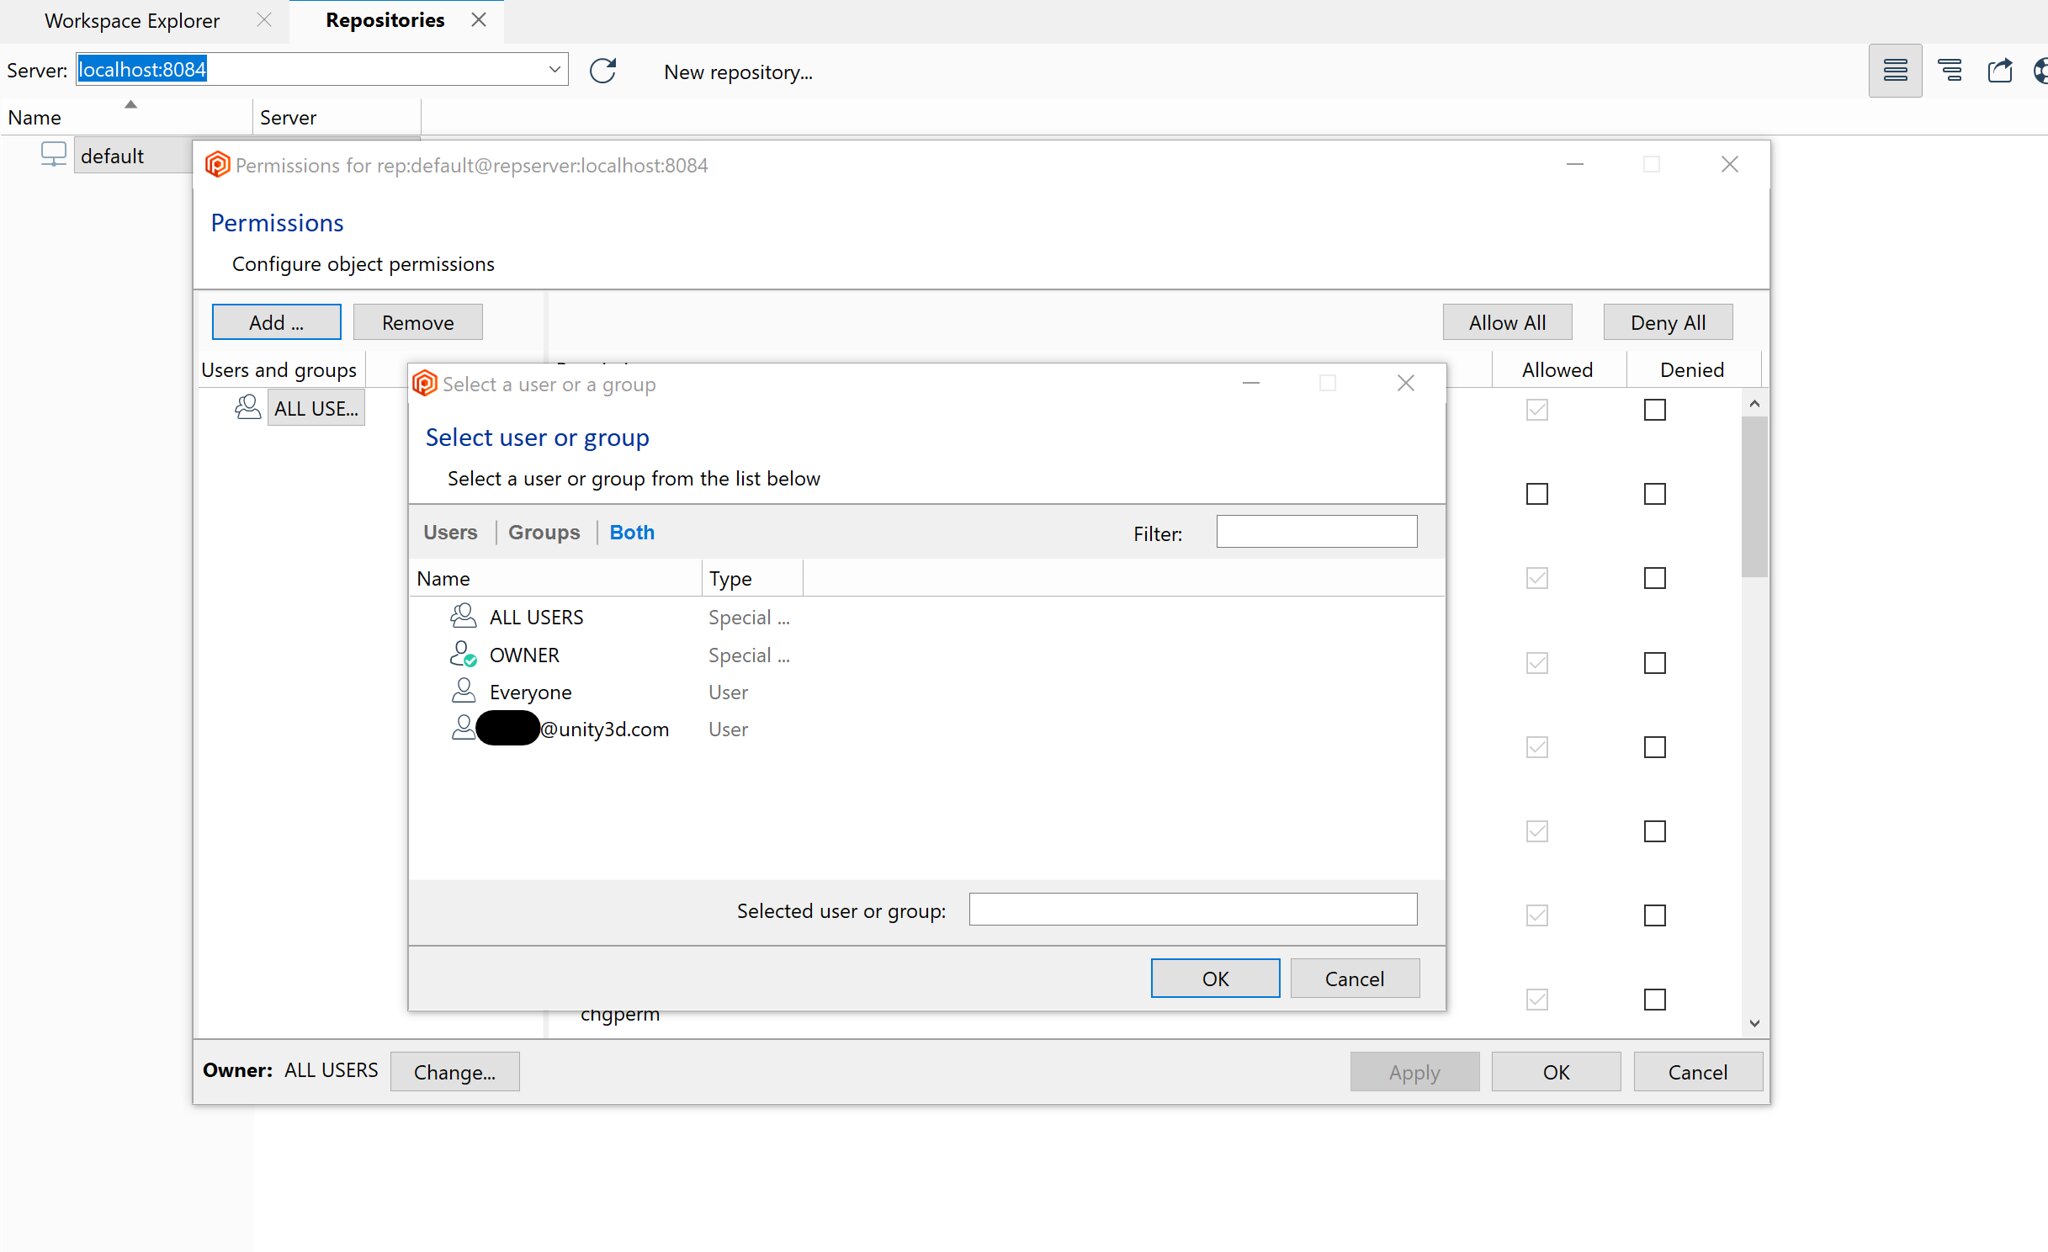Screen dimensions: 2048x1252
Task: Click the share/export repositories icon
Action: pyautogui.click(x=2000, y=70)
